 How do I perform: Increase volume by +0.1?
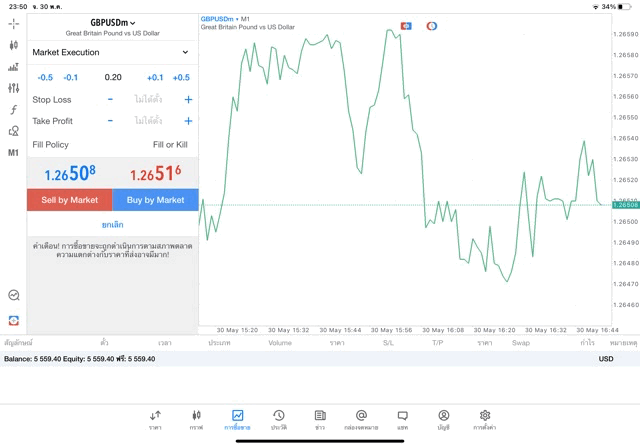pyautogui.click(x=155, y=77)
